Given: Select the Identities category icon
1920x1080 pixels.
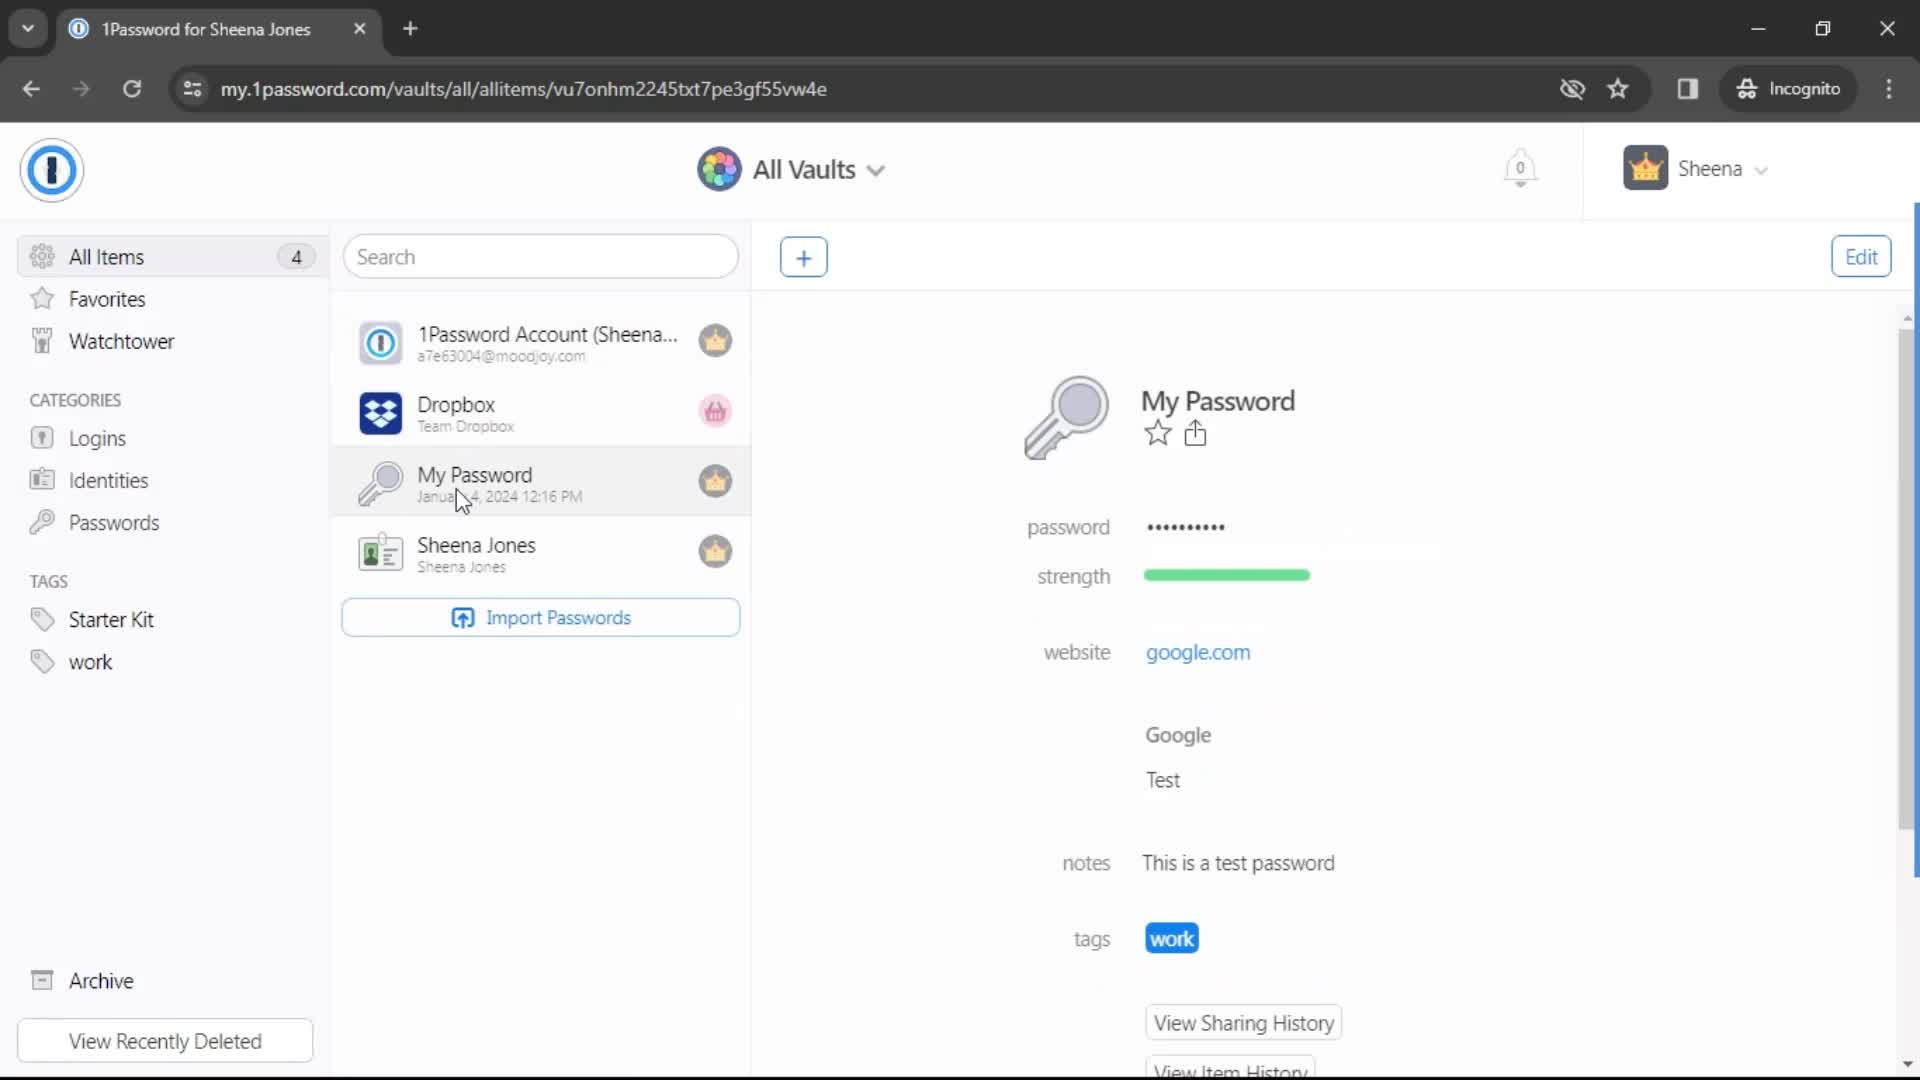Looking at the screenshot, I should pos(41,480).
